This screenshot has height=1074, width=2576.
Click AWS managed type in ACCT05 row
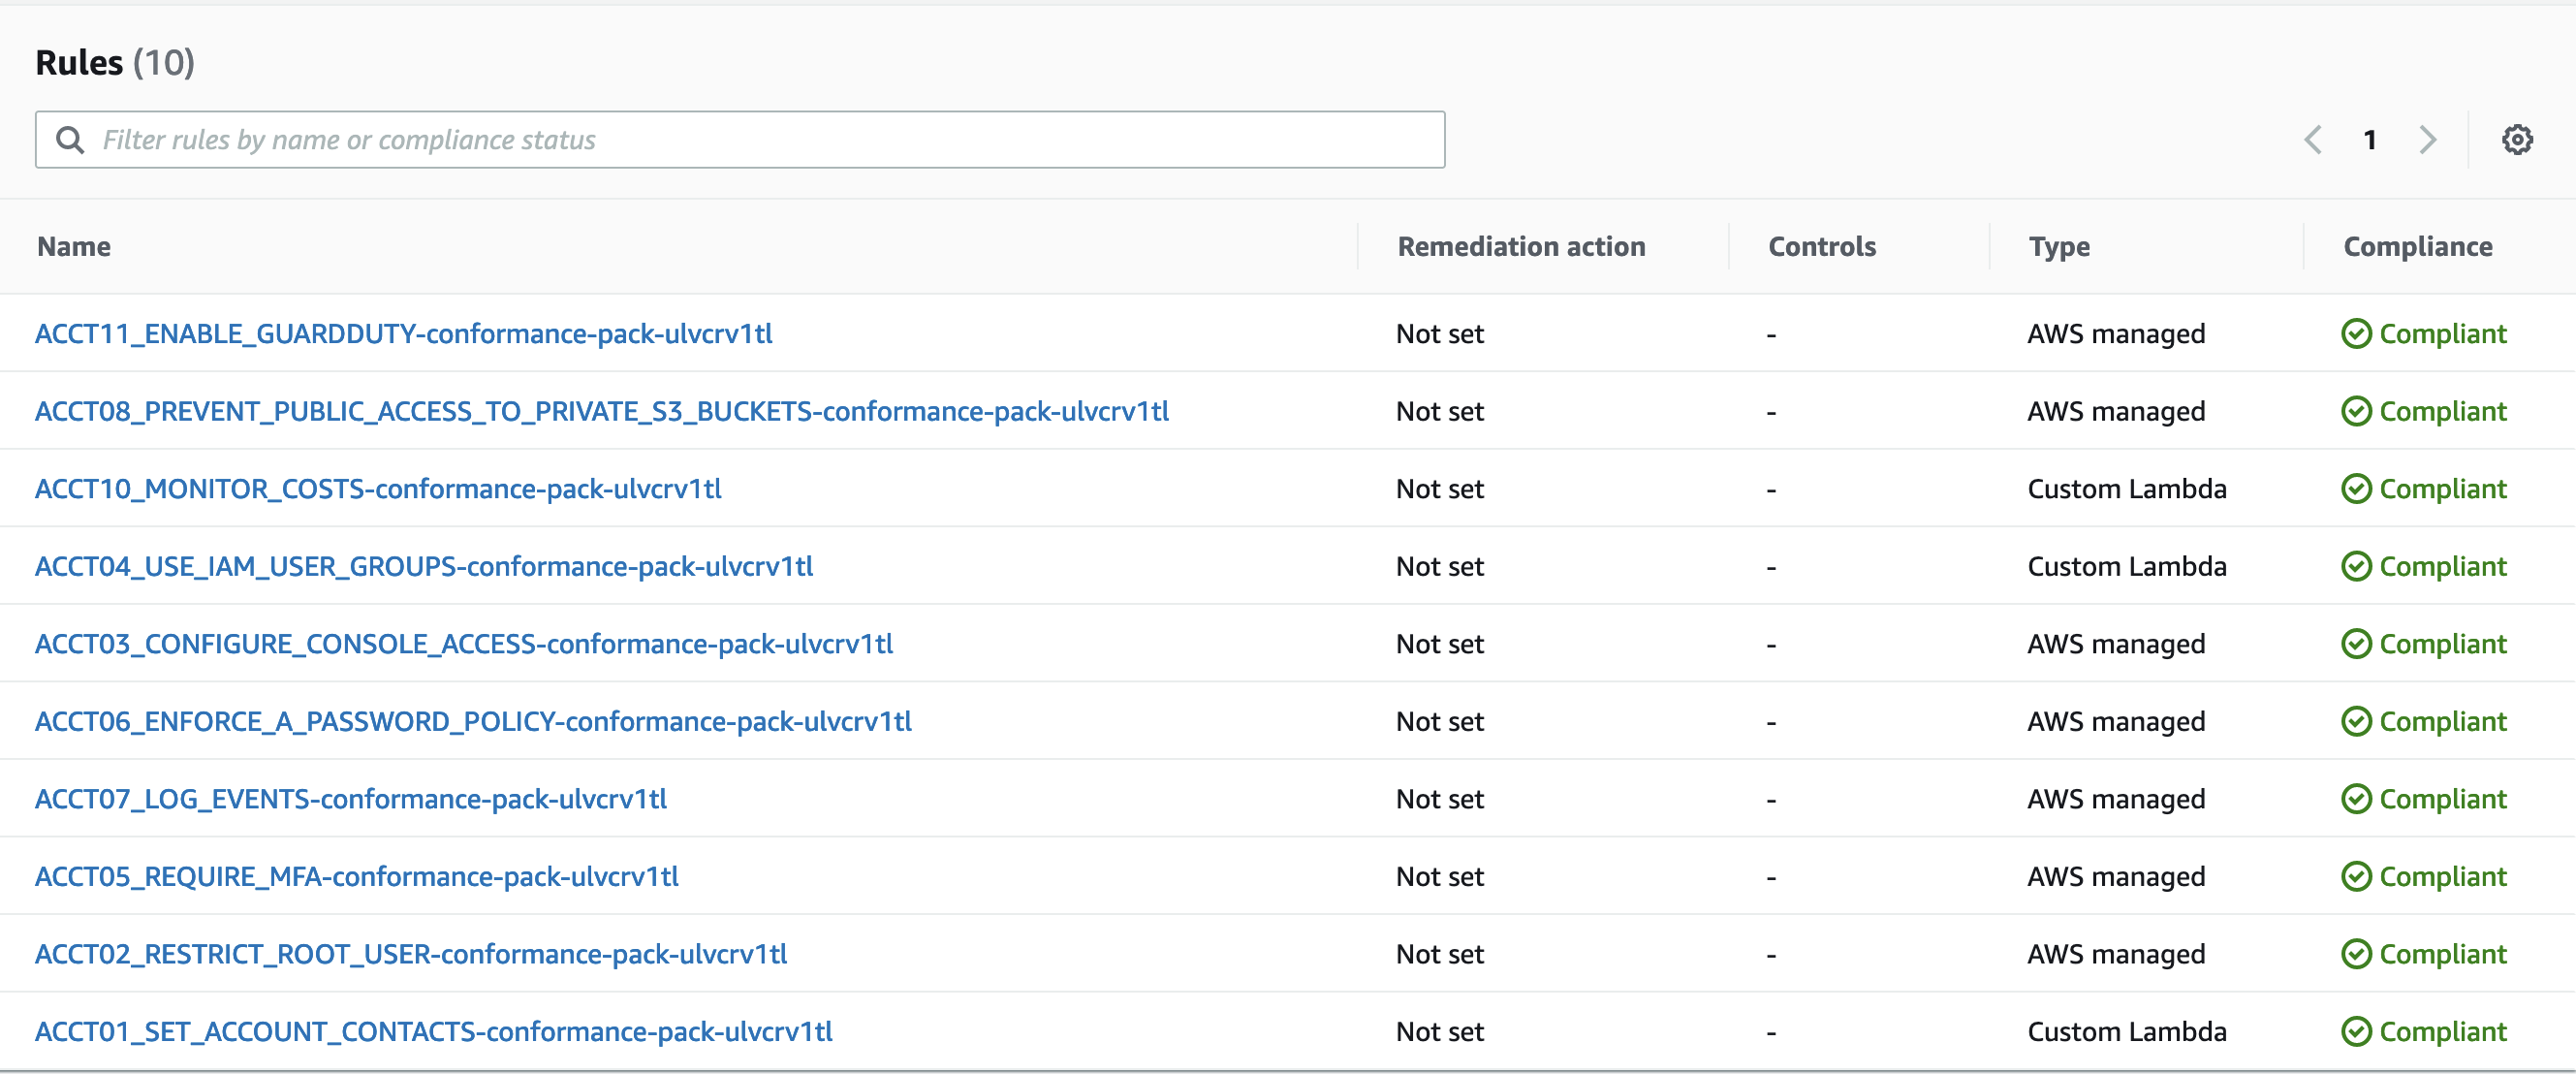[2116, 877]
